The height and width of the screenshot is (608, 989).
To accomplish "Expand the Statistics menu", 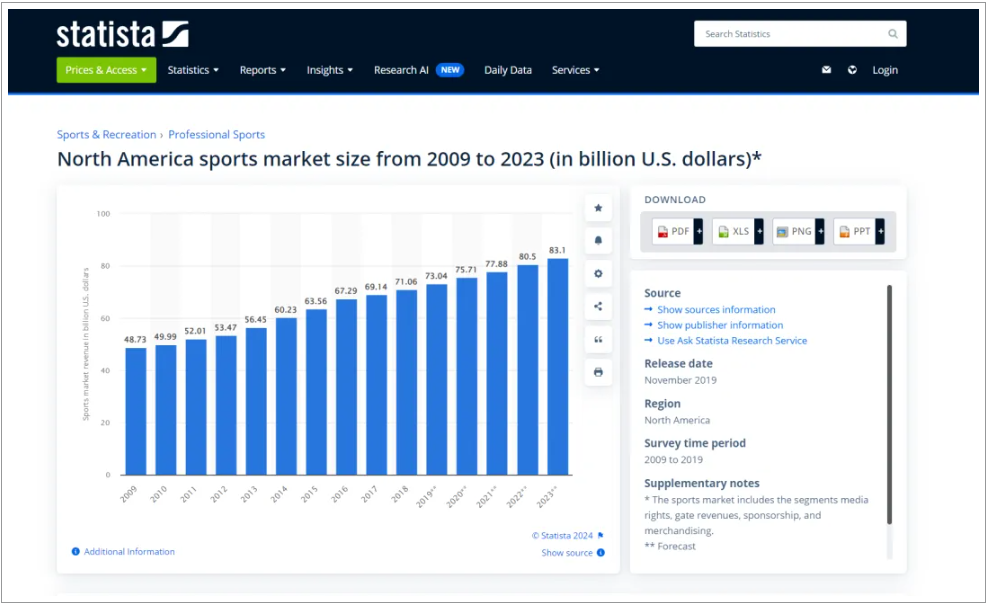I will tap(193, 70).
